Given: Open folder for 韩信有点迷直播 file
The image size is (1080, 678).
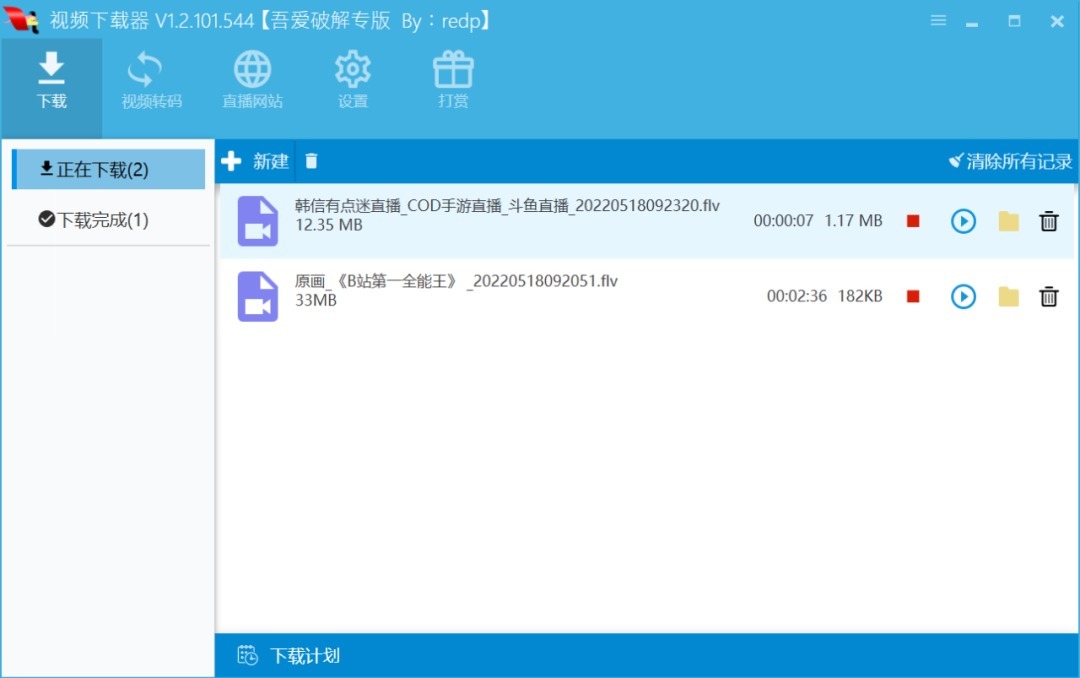Looking at the screenshot, I should [1008, 221].
